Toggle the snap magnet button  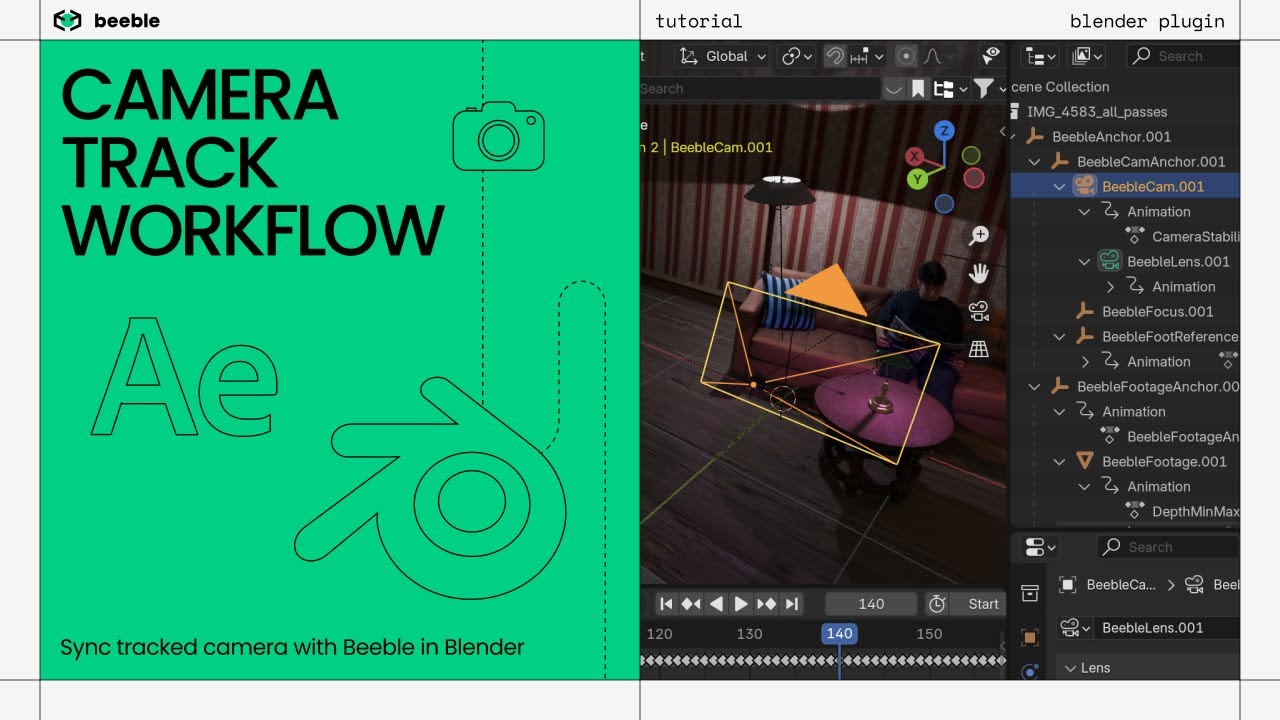pyautogui.click(x=834, y=56)
